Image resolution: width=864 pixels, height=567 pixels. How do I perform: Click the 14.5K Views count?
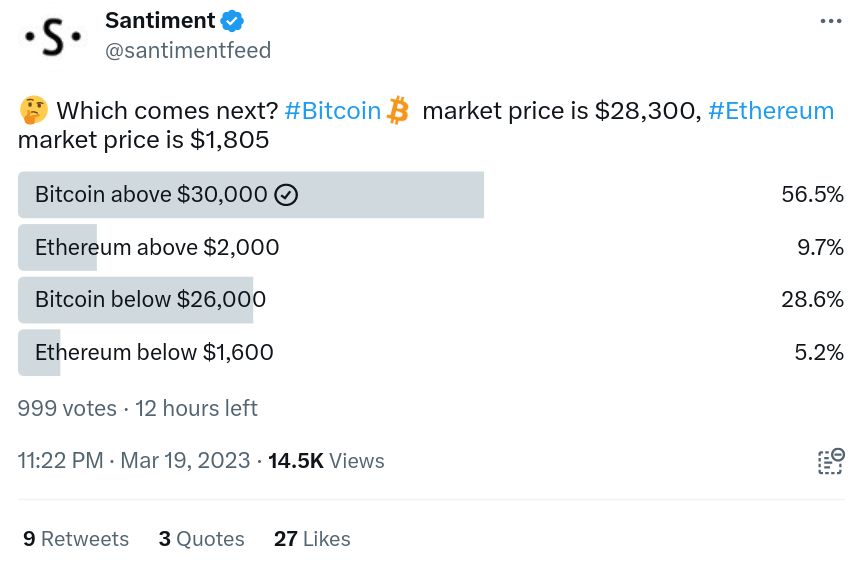(x=326, y=461)
